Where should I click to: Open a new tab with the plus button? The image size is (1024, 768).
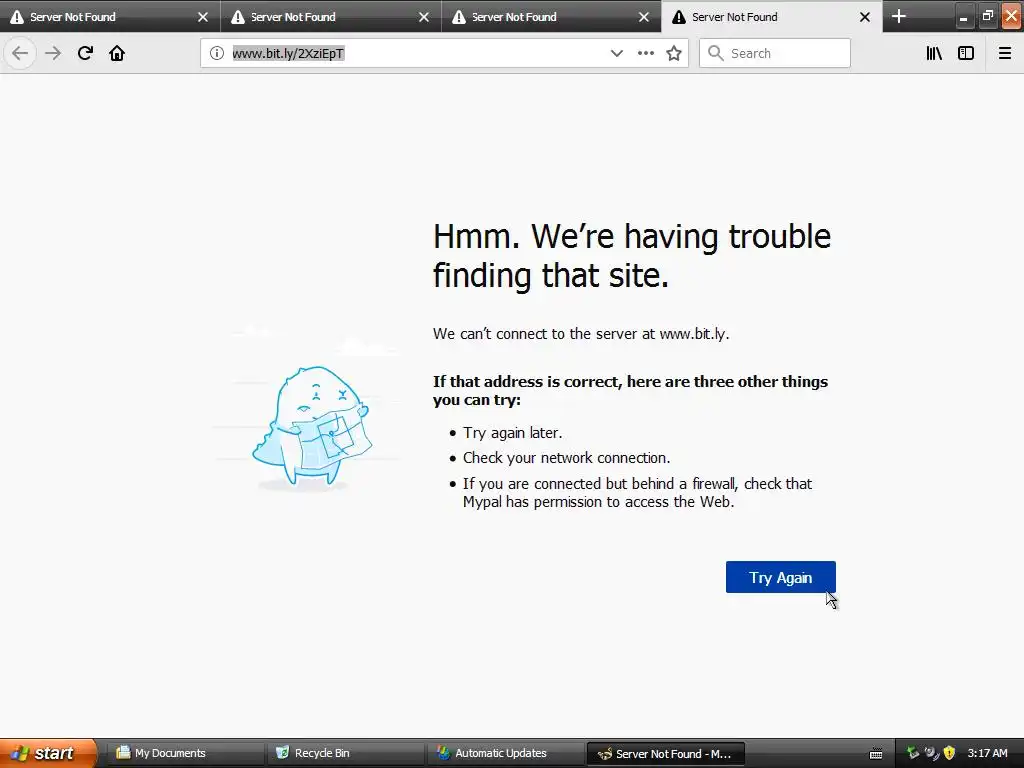(899, 16)
